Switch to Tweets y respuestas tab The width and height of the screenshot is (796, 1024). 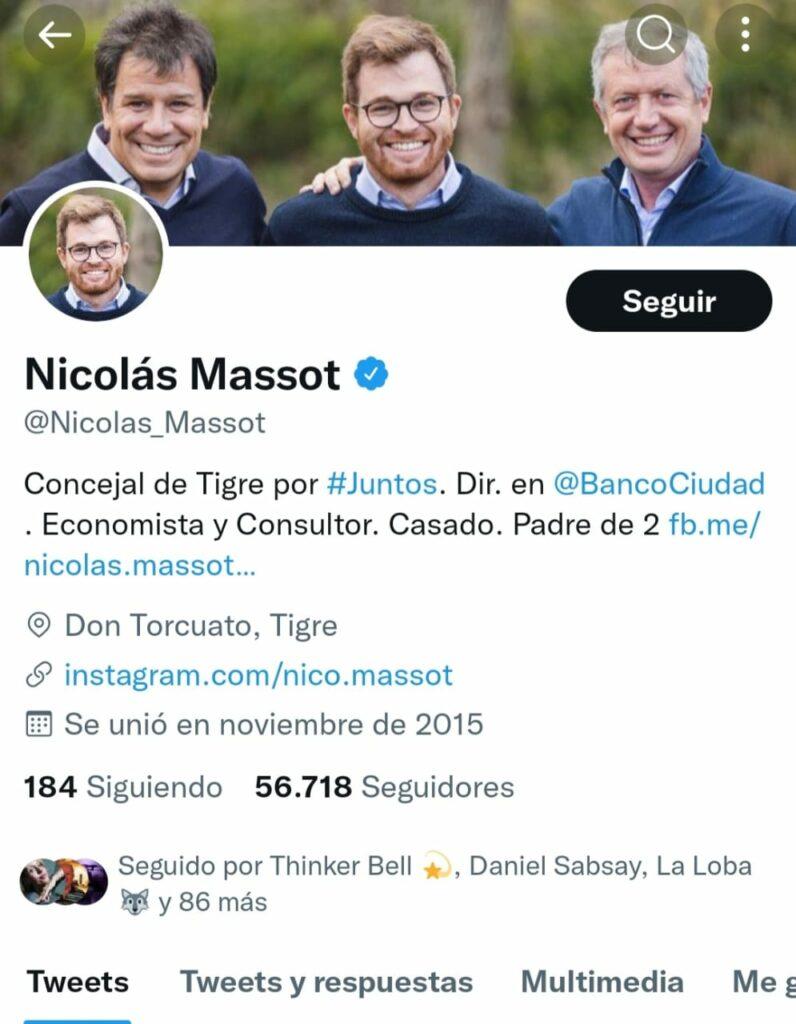(326, 982)
